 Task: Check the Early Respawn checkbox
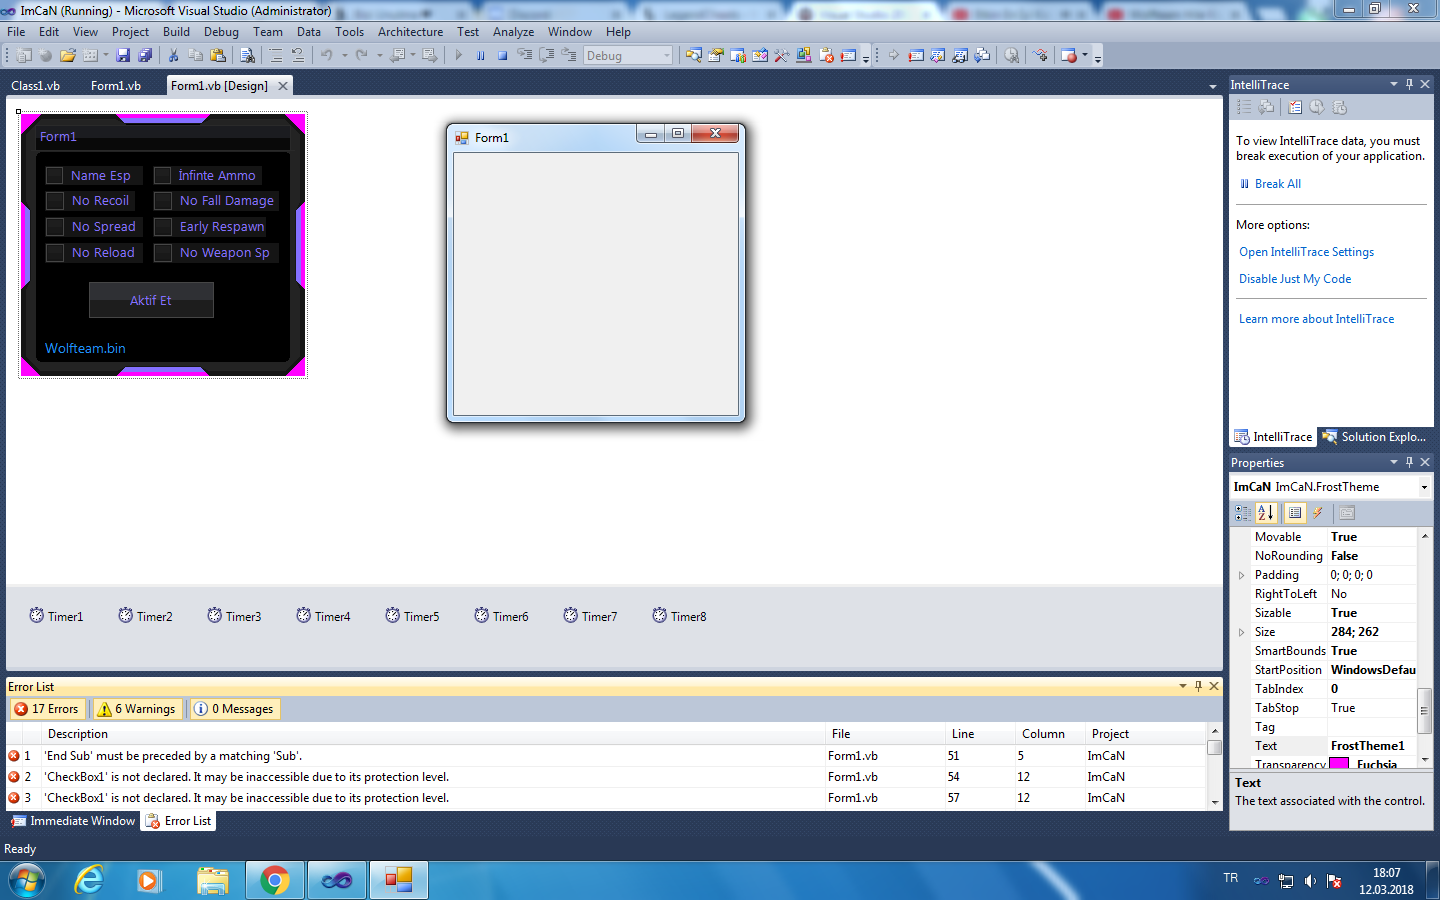[163, 227]
